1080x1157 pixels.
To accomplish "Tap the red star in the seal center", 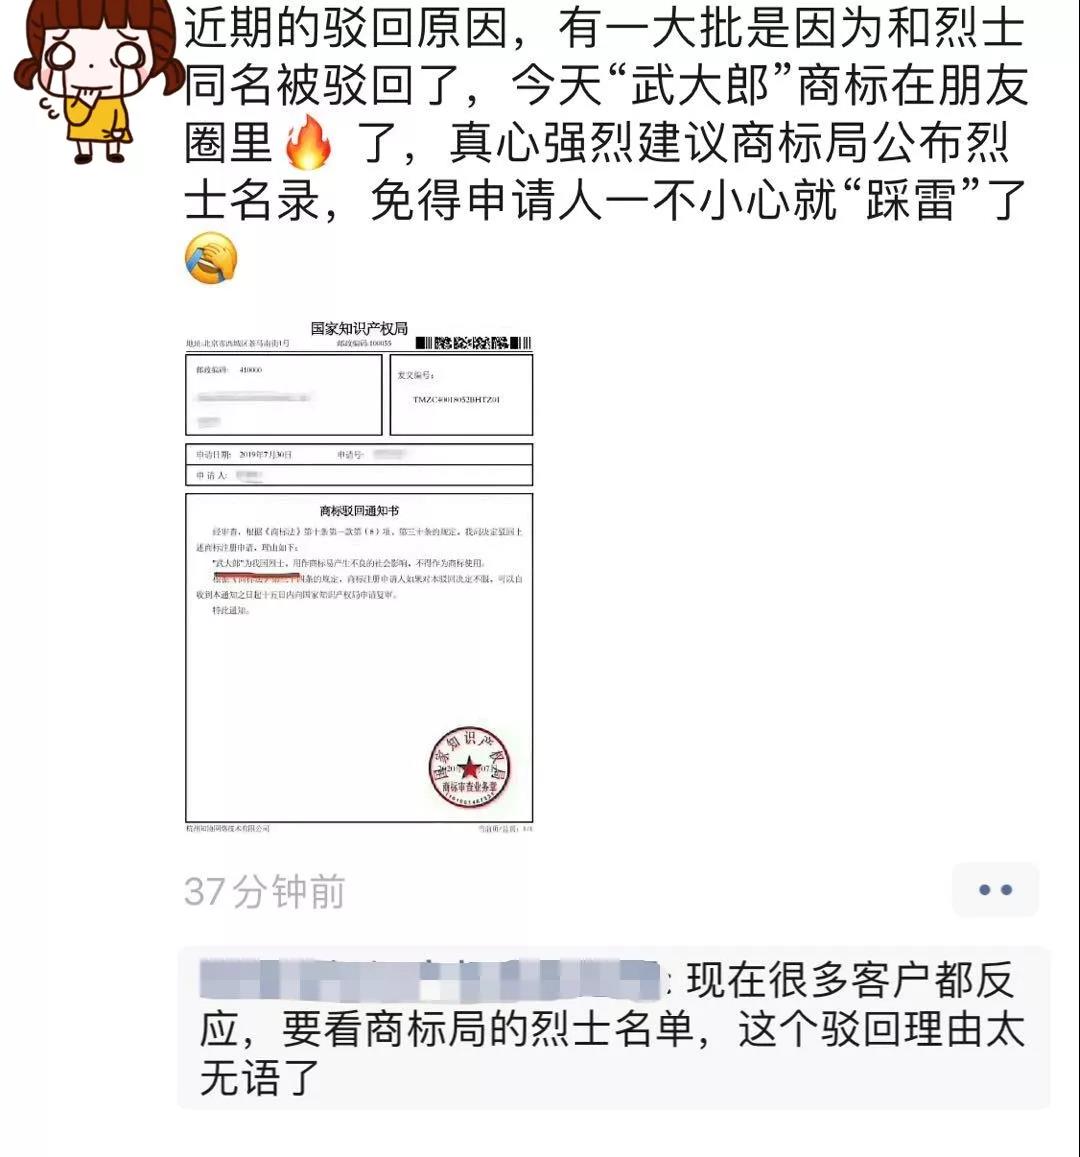I will point(469,767).
